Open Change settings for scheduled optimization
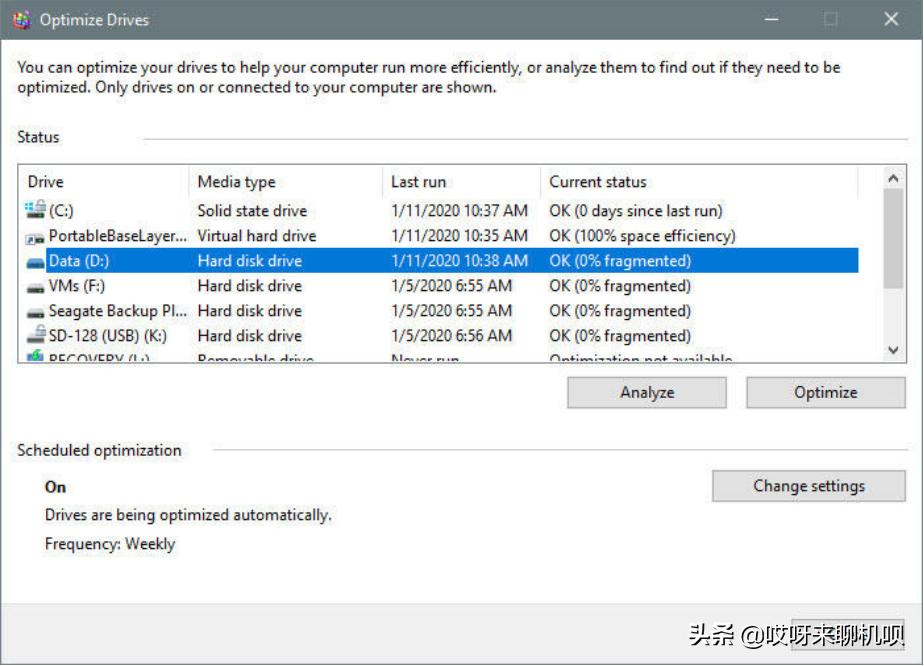 click(808, 486)
